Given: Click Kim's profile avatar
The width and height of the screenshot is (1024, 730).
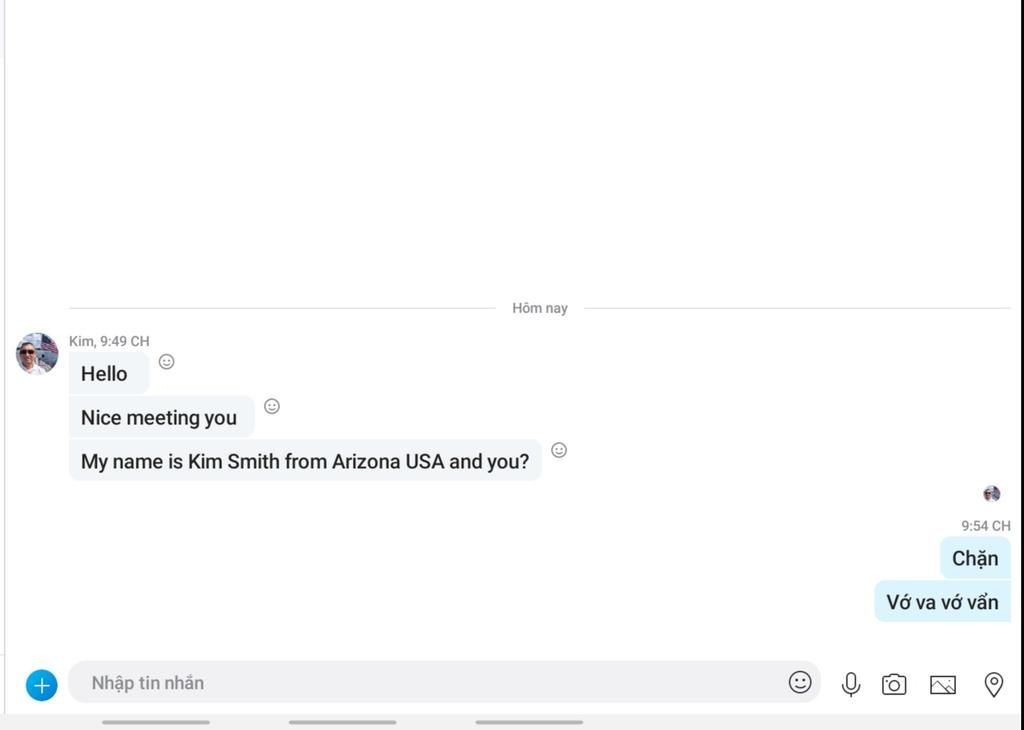Looking at the screenshot, I should 37,353.
